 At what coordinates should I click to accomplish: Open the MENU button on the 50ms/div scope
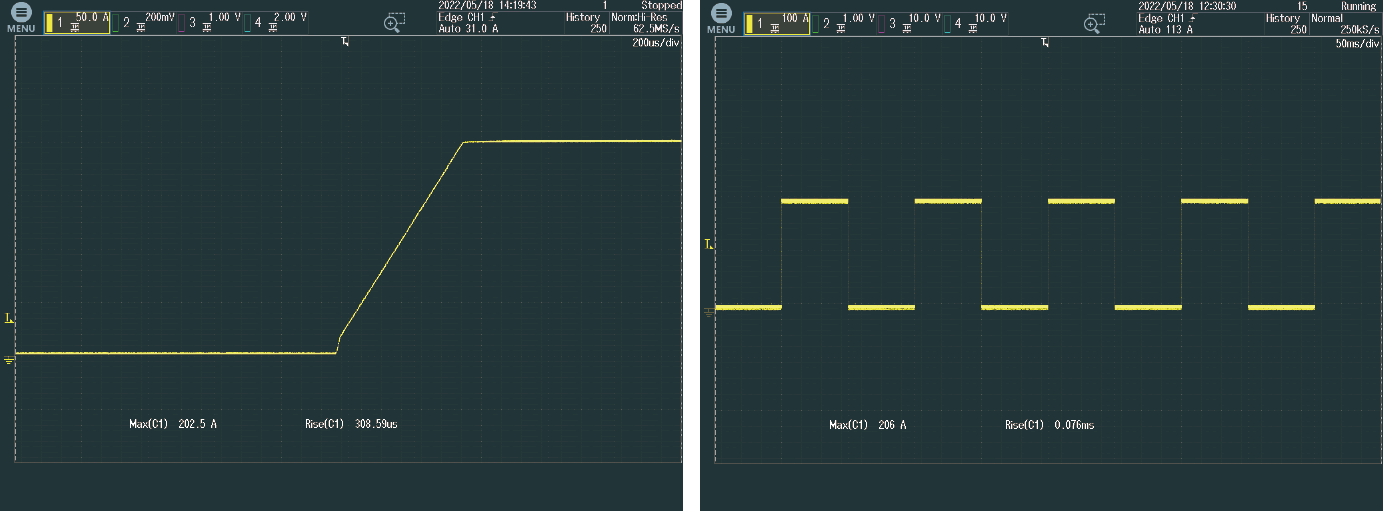click(720, 18)
